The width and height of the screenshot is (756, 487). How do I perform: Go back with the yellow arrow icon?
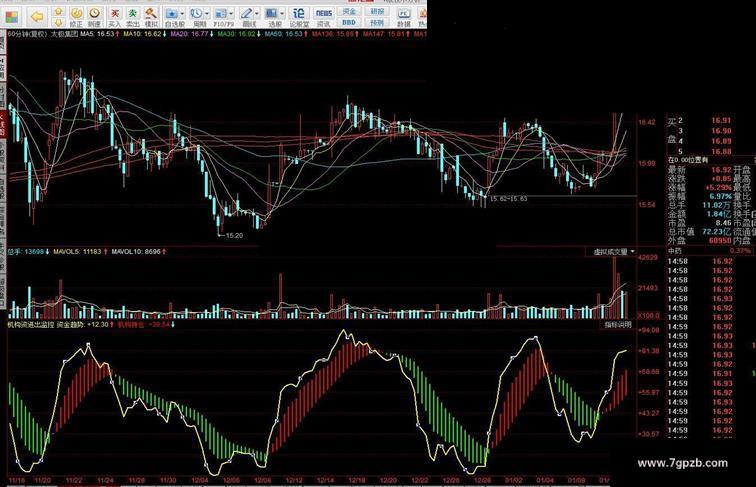coord(37,17)
